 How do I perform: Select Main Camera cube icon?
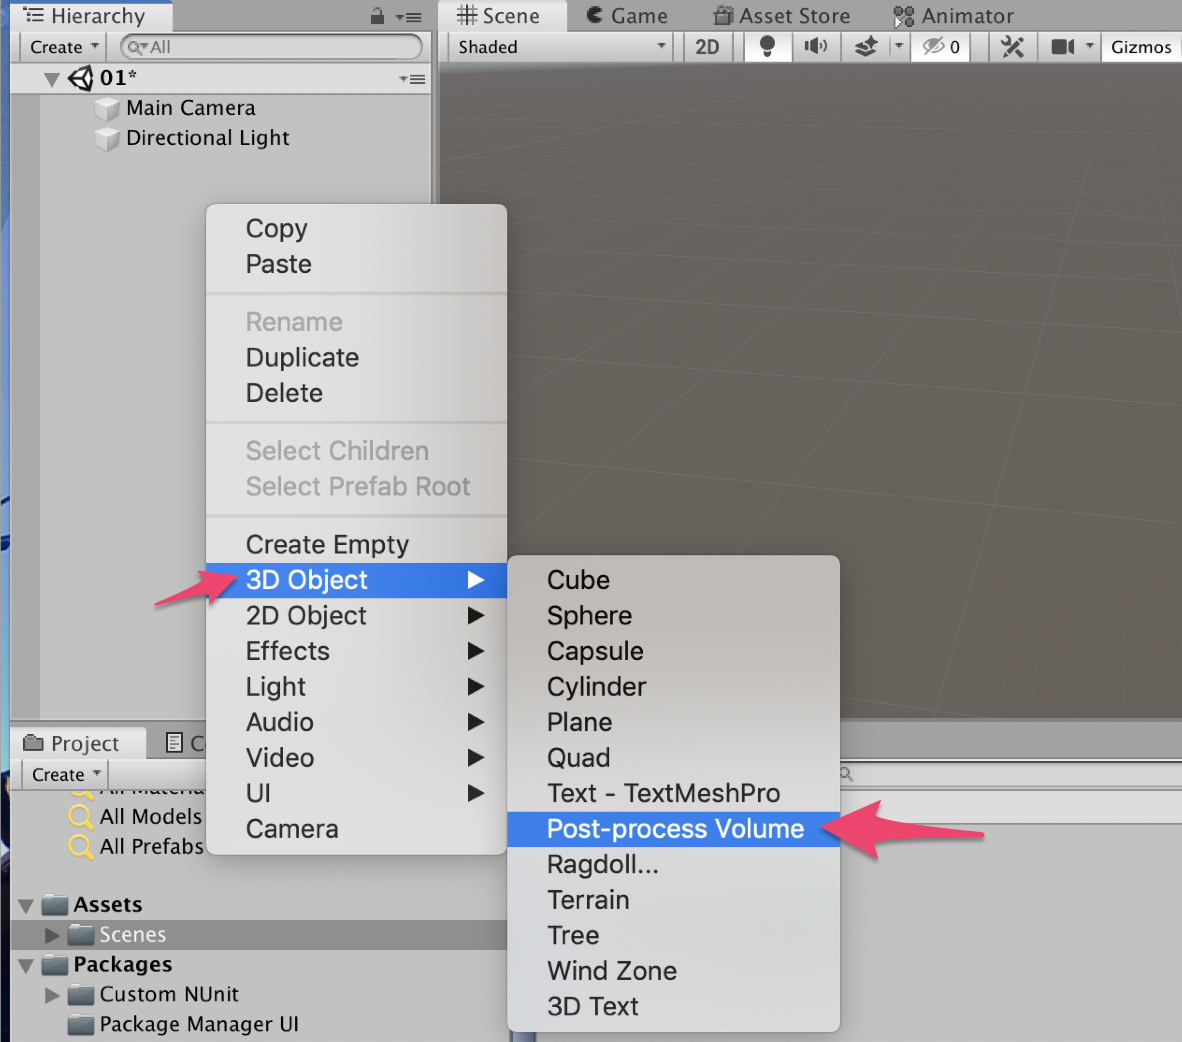click(x=107, y=109)
